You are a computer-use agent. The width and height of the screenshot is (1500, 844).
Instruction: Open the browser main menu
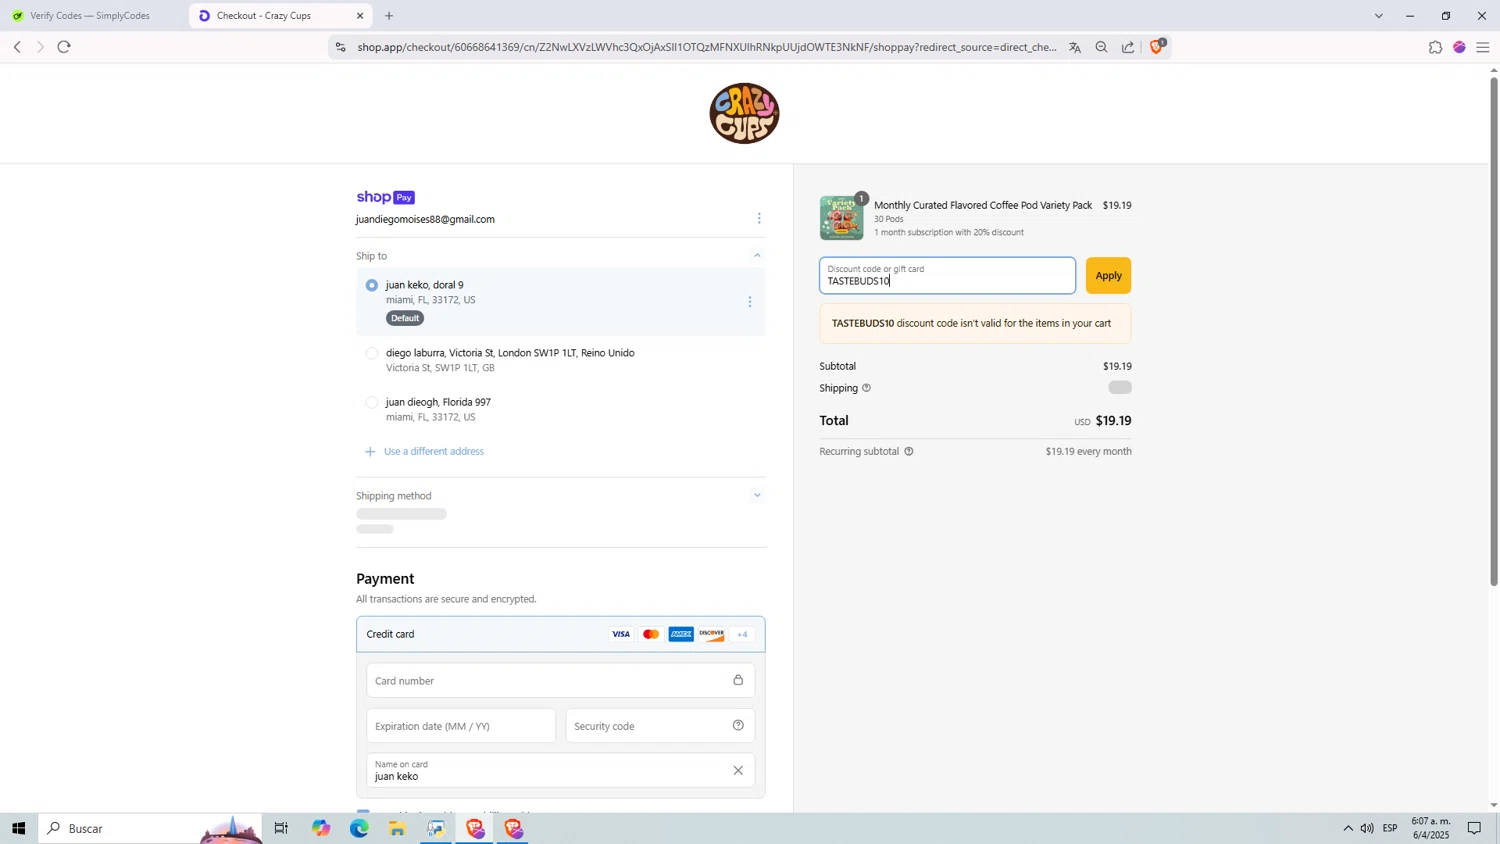coord(1482,47)
